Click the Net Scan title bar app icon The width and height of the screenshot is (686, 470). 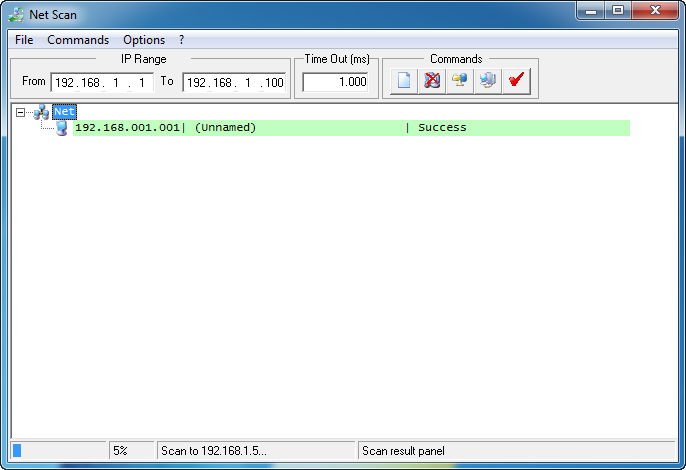click(x=17, y=15)
